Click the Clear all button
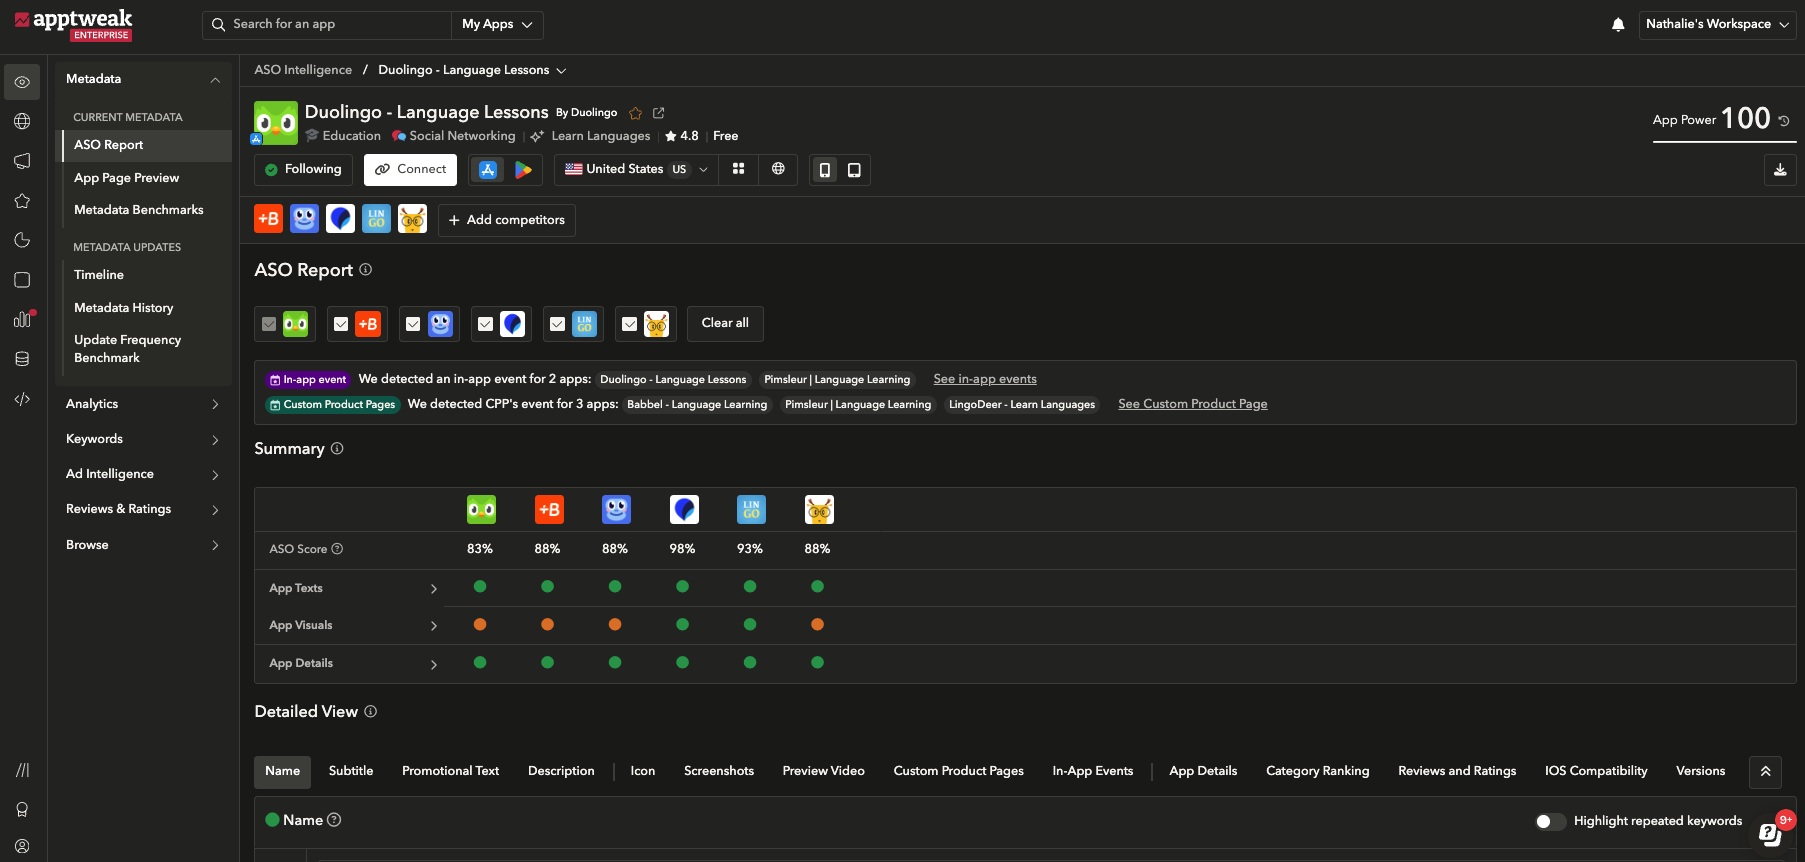Viewport: 1805px width, 862px height. (725, 323)
